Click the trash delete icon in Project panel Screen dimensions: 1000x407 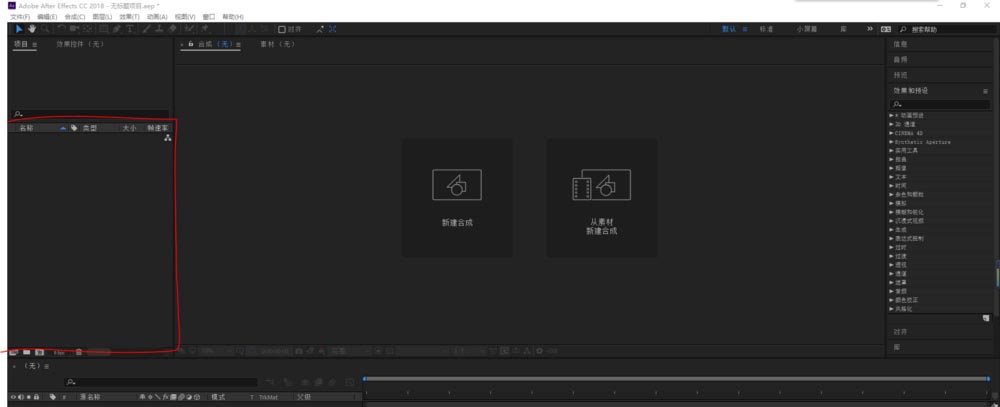coord(79,352)
